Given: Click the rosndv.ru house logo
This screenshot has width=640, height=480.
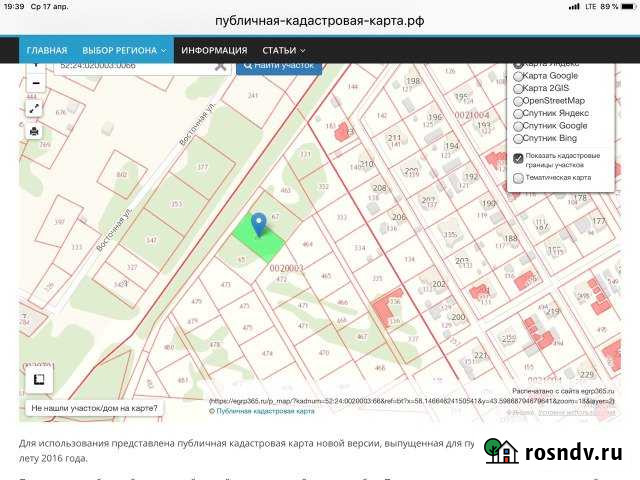Looking at the screenshot, I should [x=501, y=452].
